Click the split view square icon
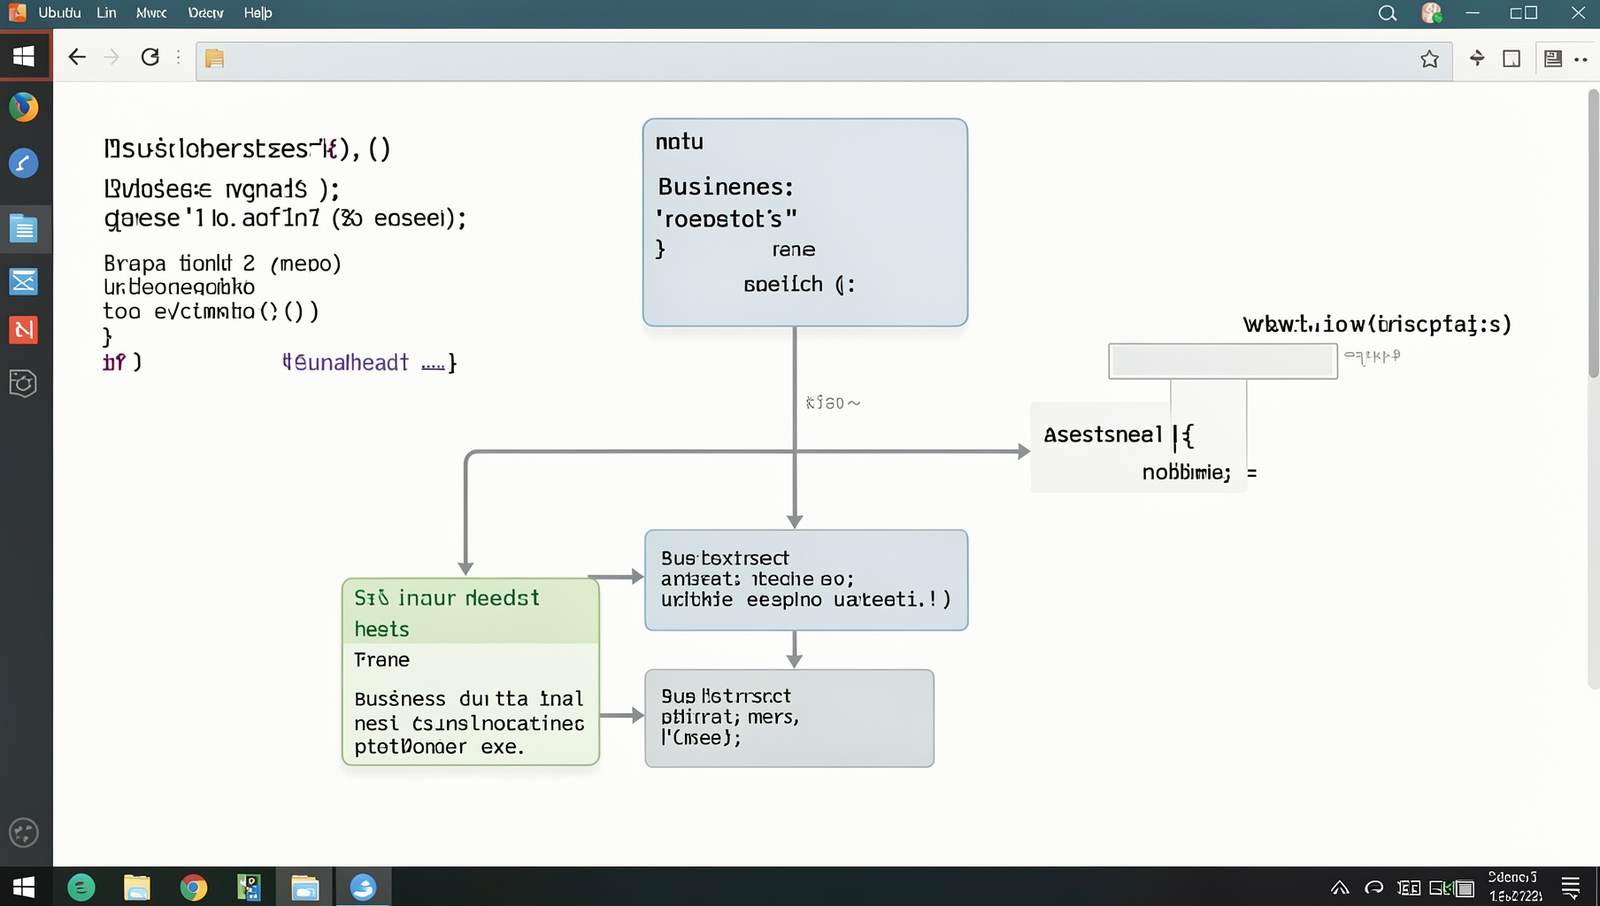 pyautogui.click(x=1512, y=59)
